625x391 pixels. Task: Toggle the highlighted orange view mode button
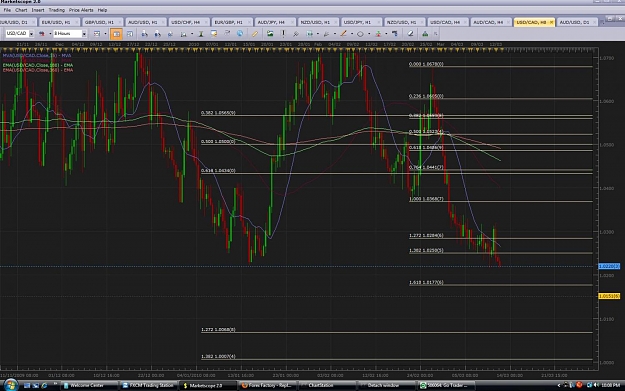click(116, 34)
